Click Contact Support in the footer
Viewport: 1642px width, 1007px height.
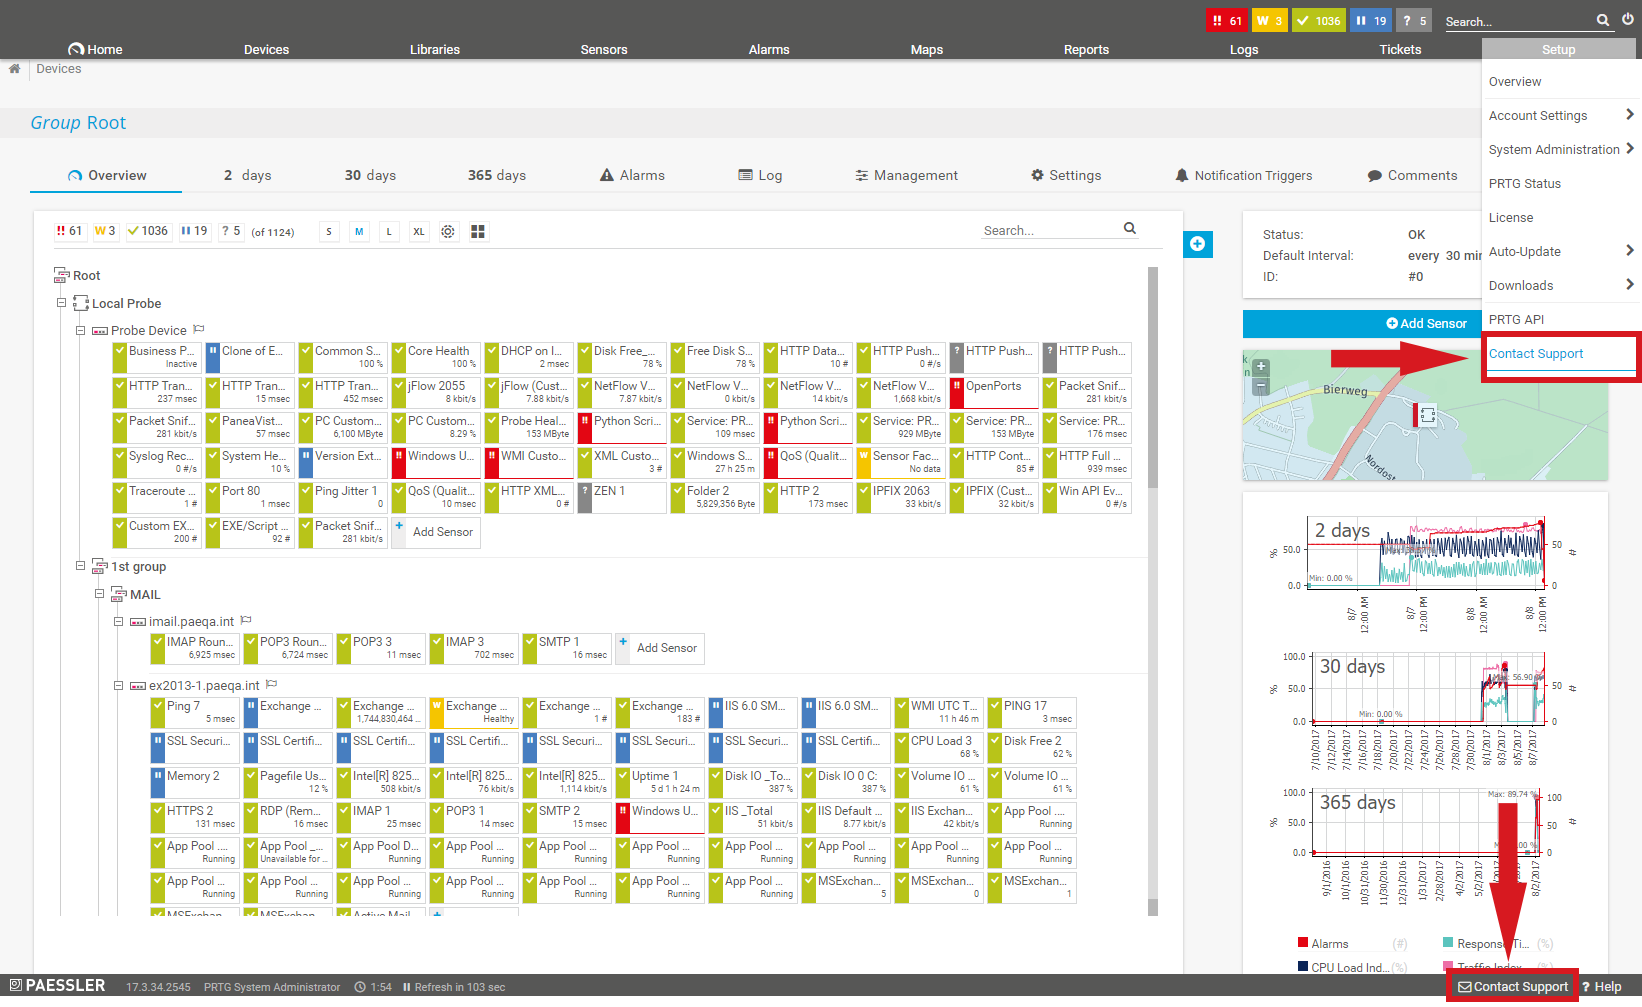(x=1513, y=987)
